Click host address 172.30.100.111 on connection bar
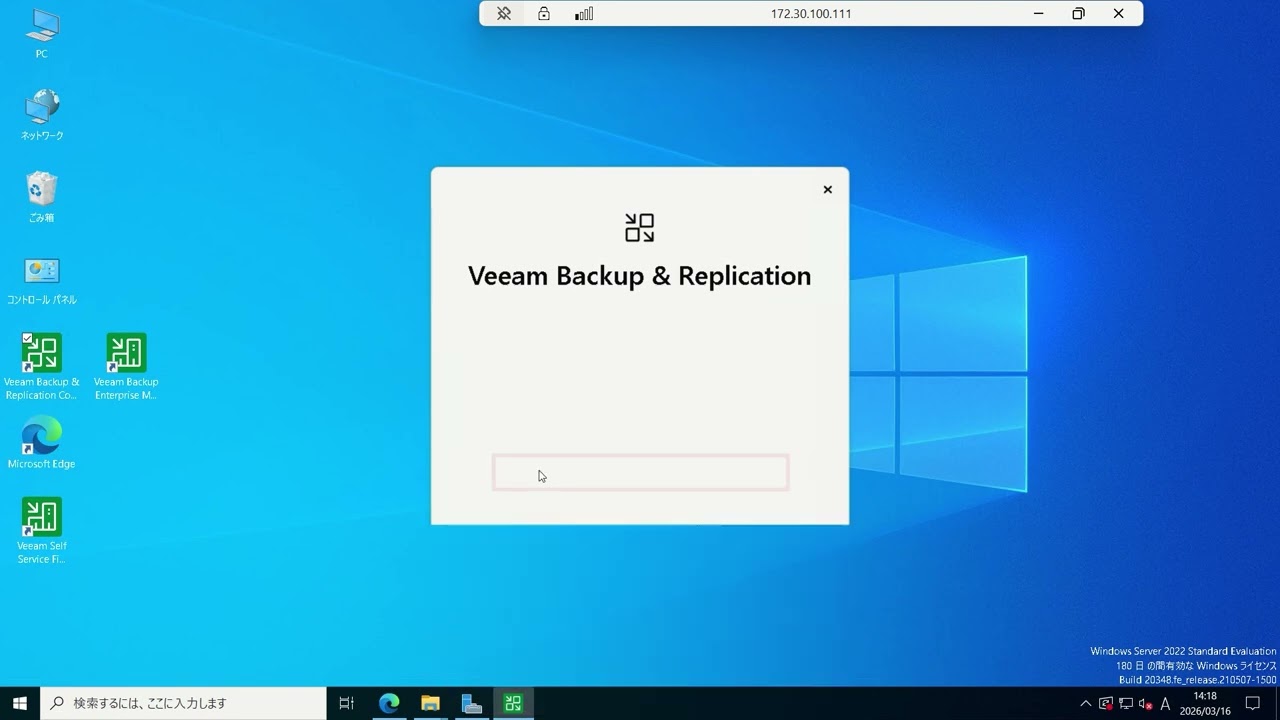Screen dimensions: 1280x720 point(811,14)
